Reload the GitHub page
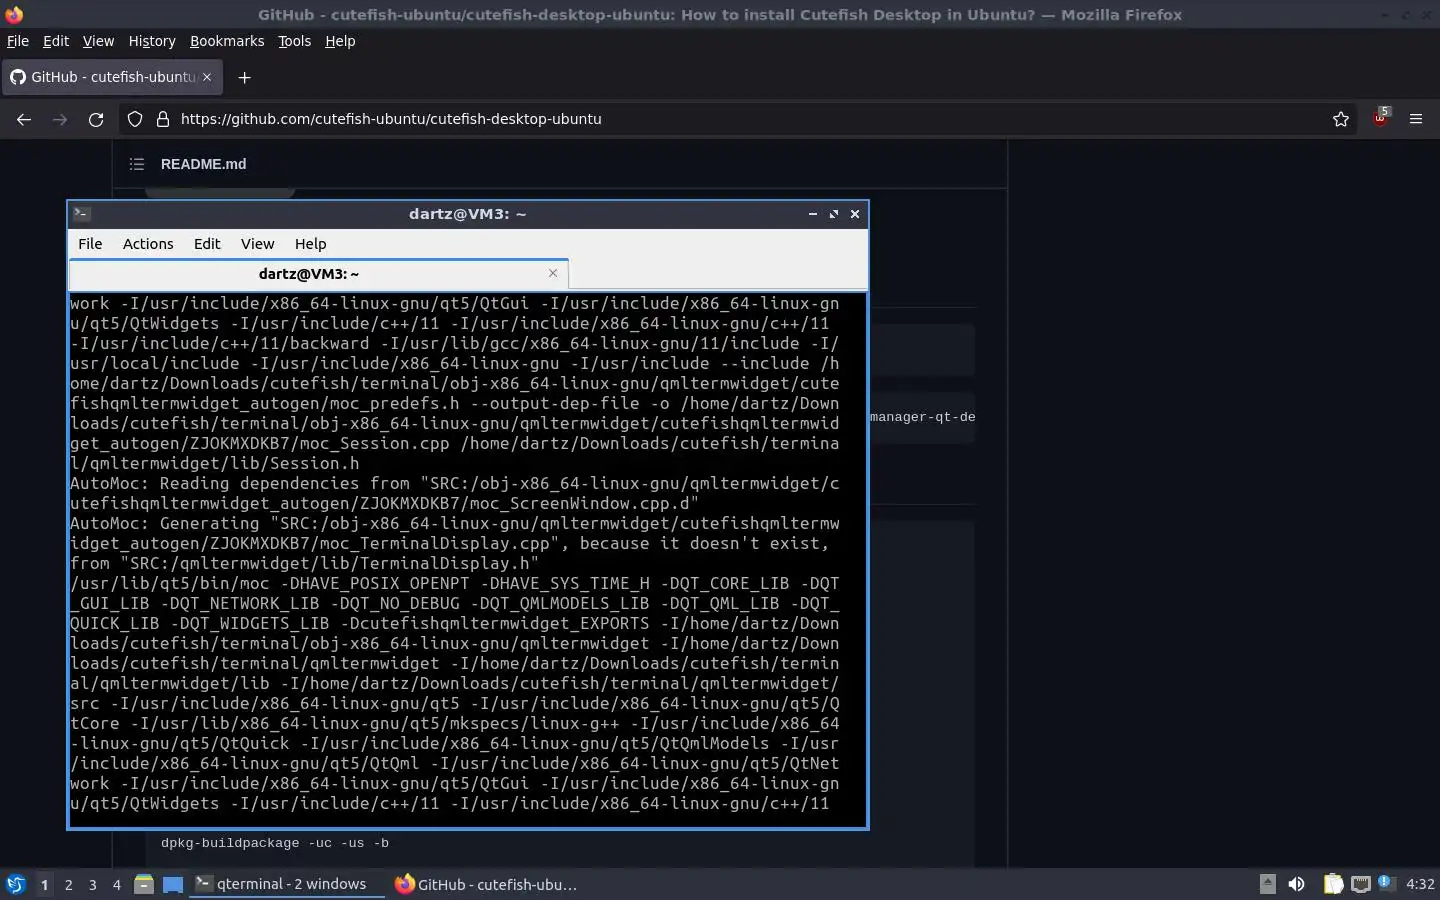The height and width of the screenshot is (900, 1440). click(x=96, y=119)
